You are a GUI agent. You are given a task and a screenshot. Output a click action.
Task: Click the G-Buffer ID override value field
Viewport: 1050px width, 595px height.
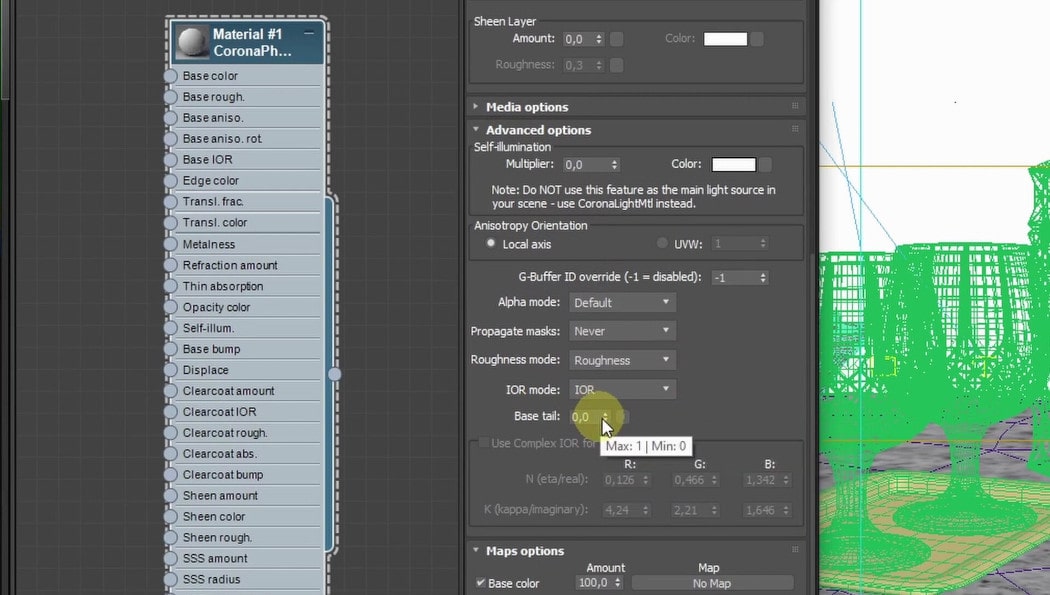[735, 277]
